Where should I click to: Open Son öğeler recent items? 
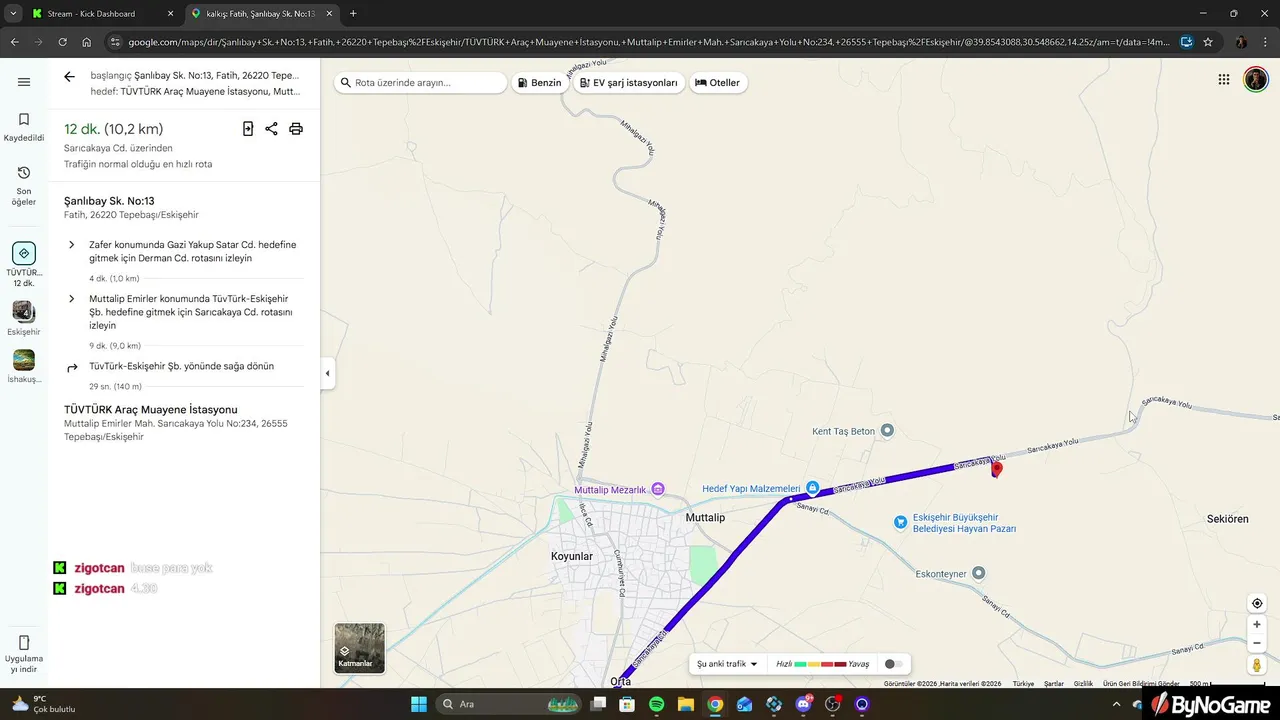pyautogui.click(x=24, y=186)
